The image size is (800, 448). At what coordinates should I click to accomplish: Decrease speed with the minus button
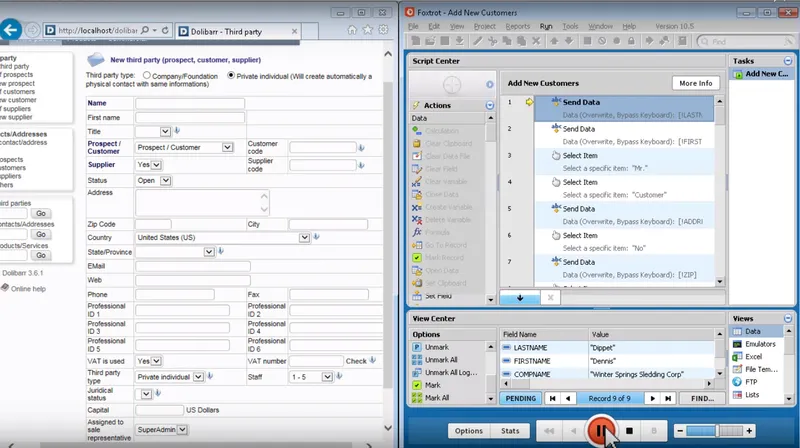[x=680, y=431]
